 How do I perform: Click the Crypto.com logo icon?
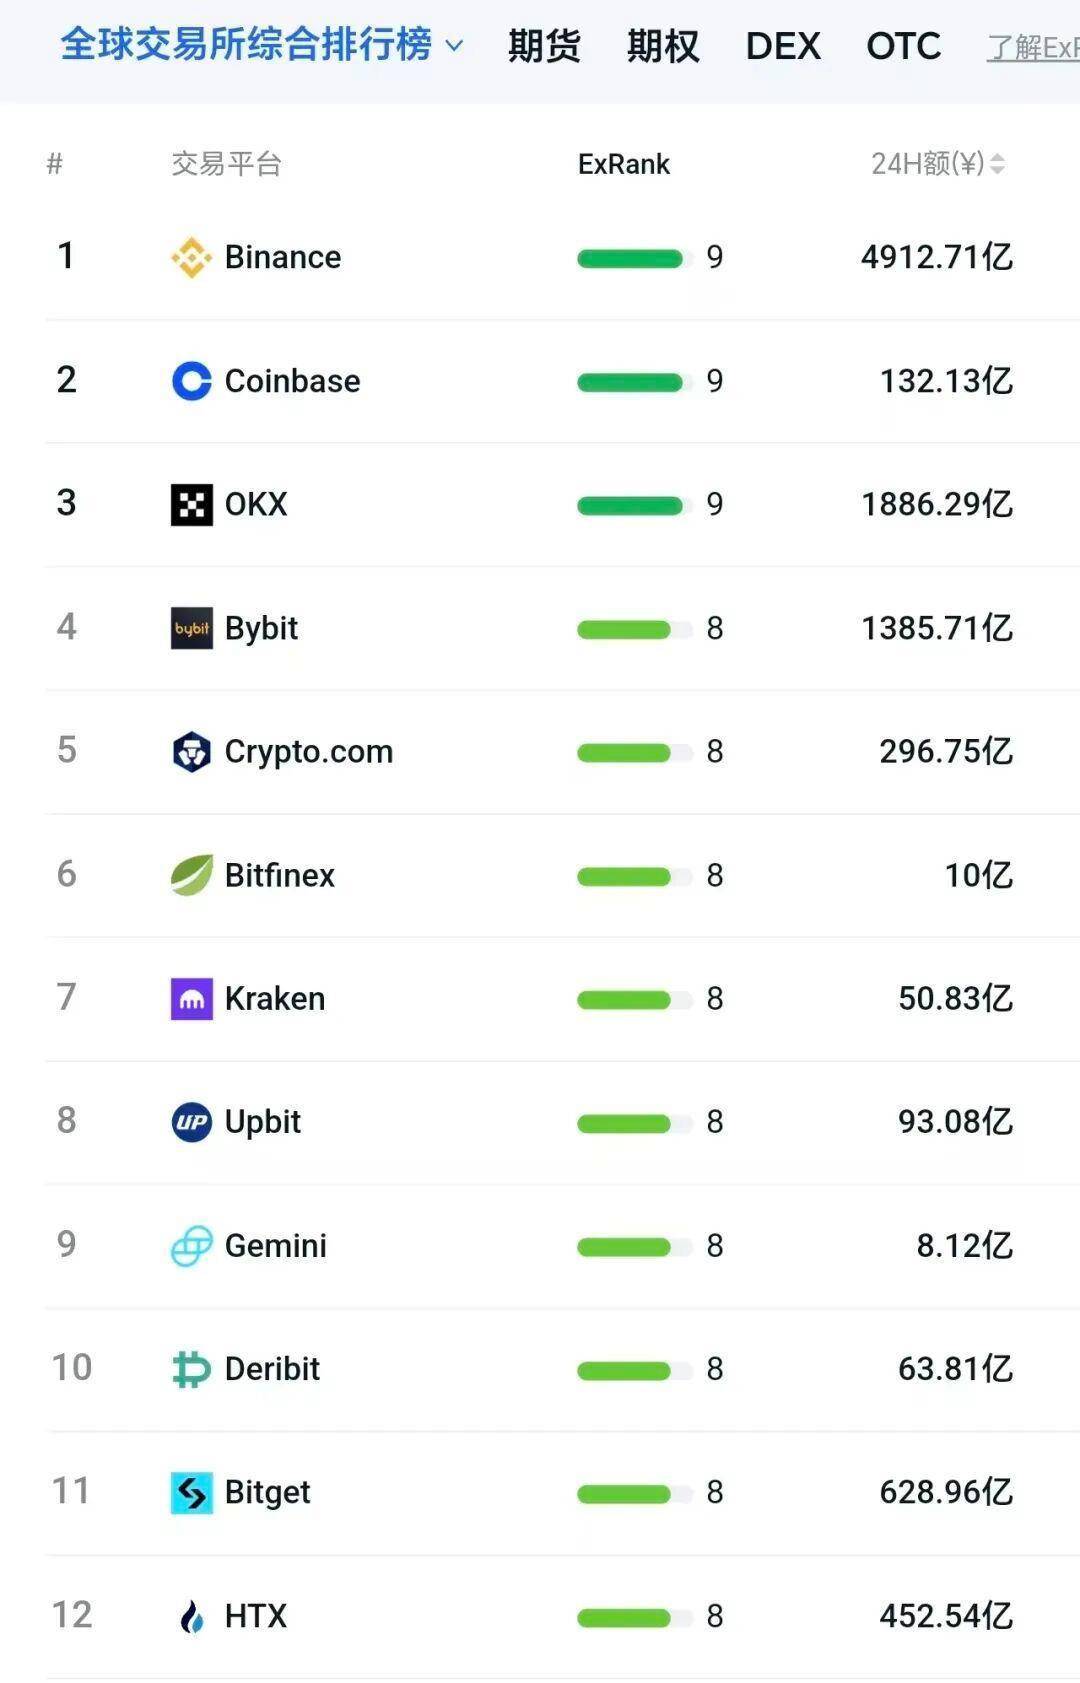(191, 752)
